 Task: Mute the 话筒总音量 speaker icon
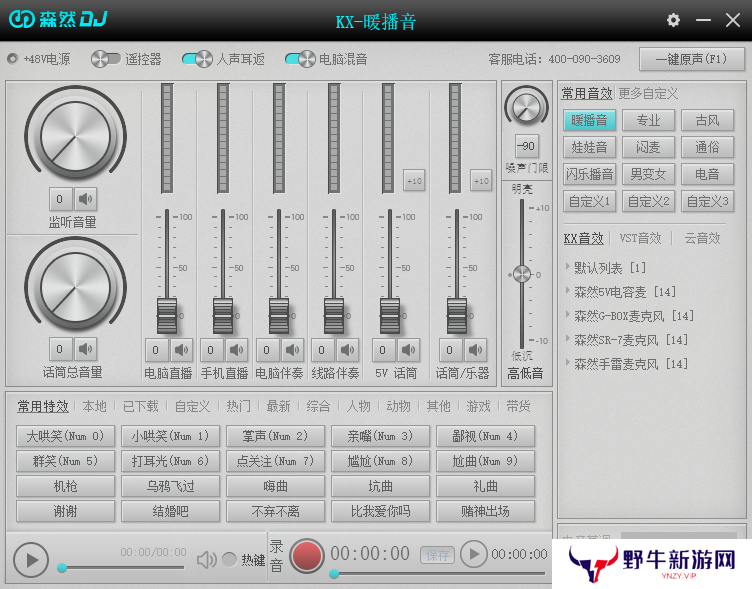pyautogui.click(x=85, y=349)
